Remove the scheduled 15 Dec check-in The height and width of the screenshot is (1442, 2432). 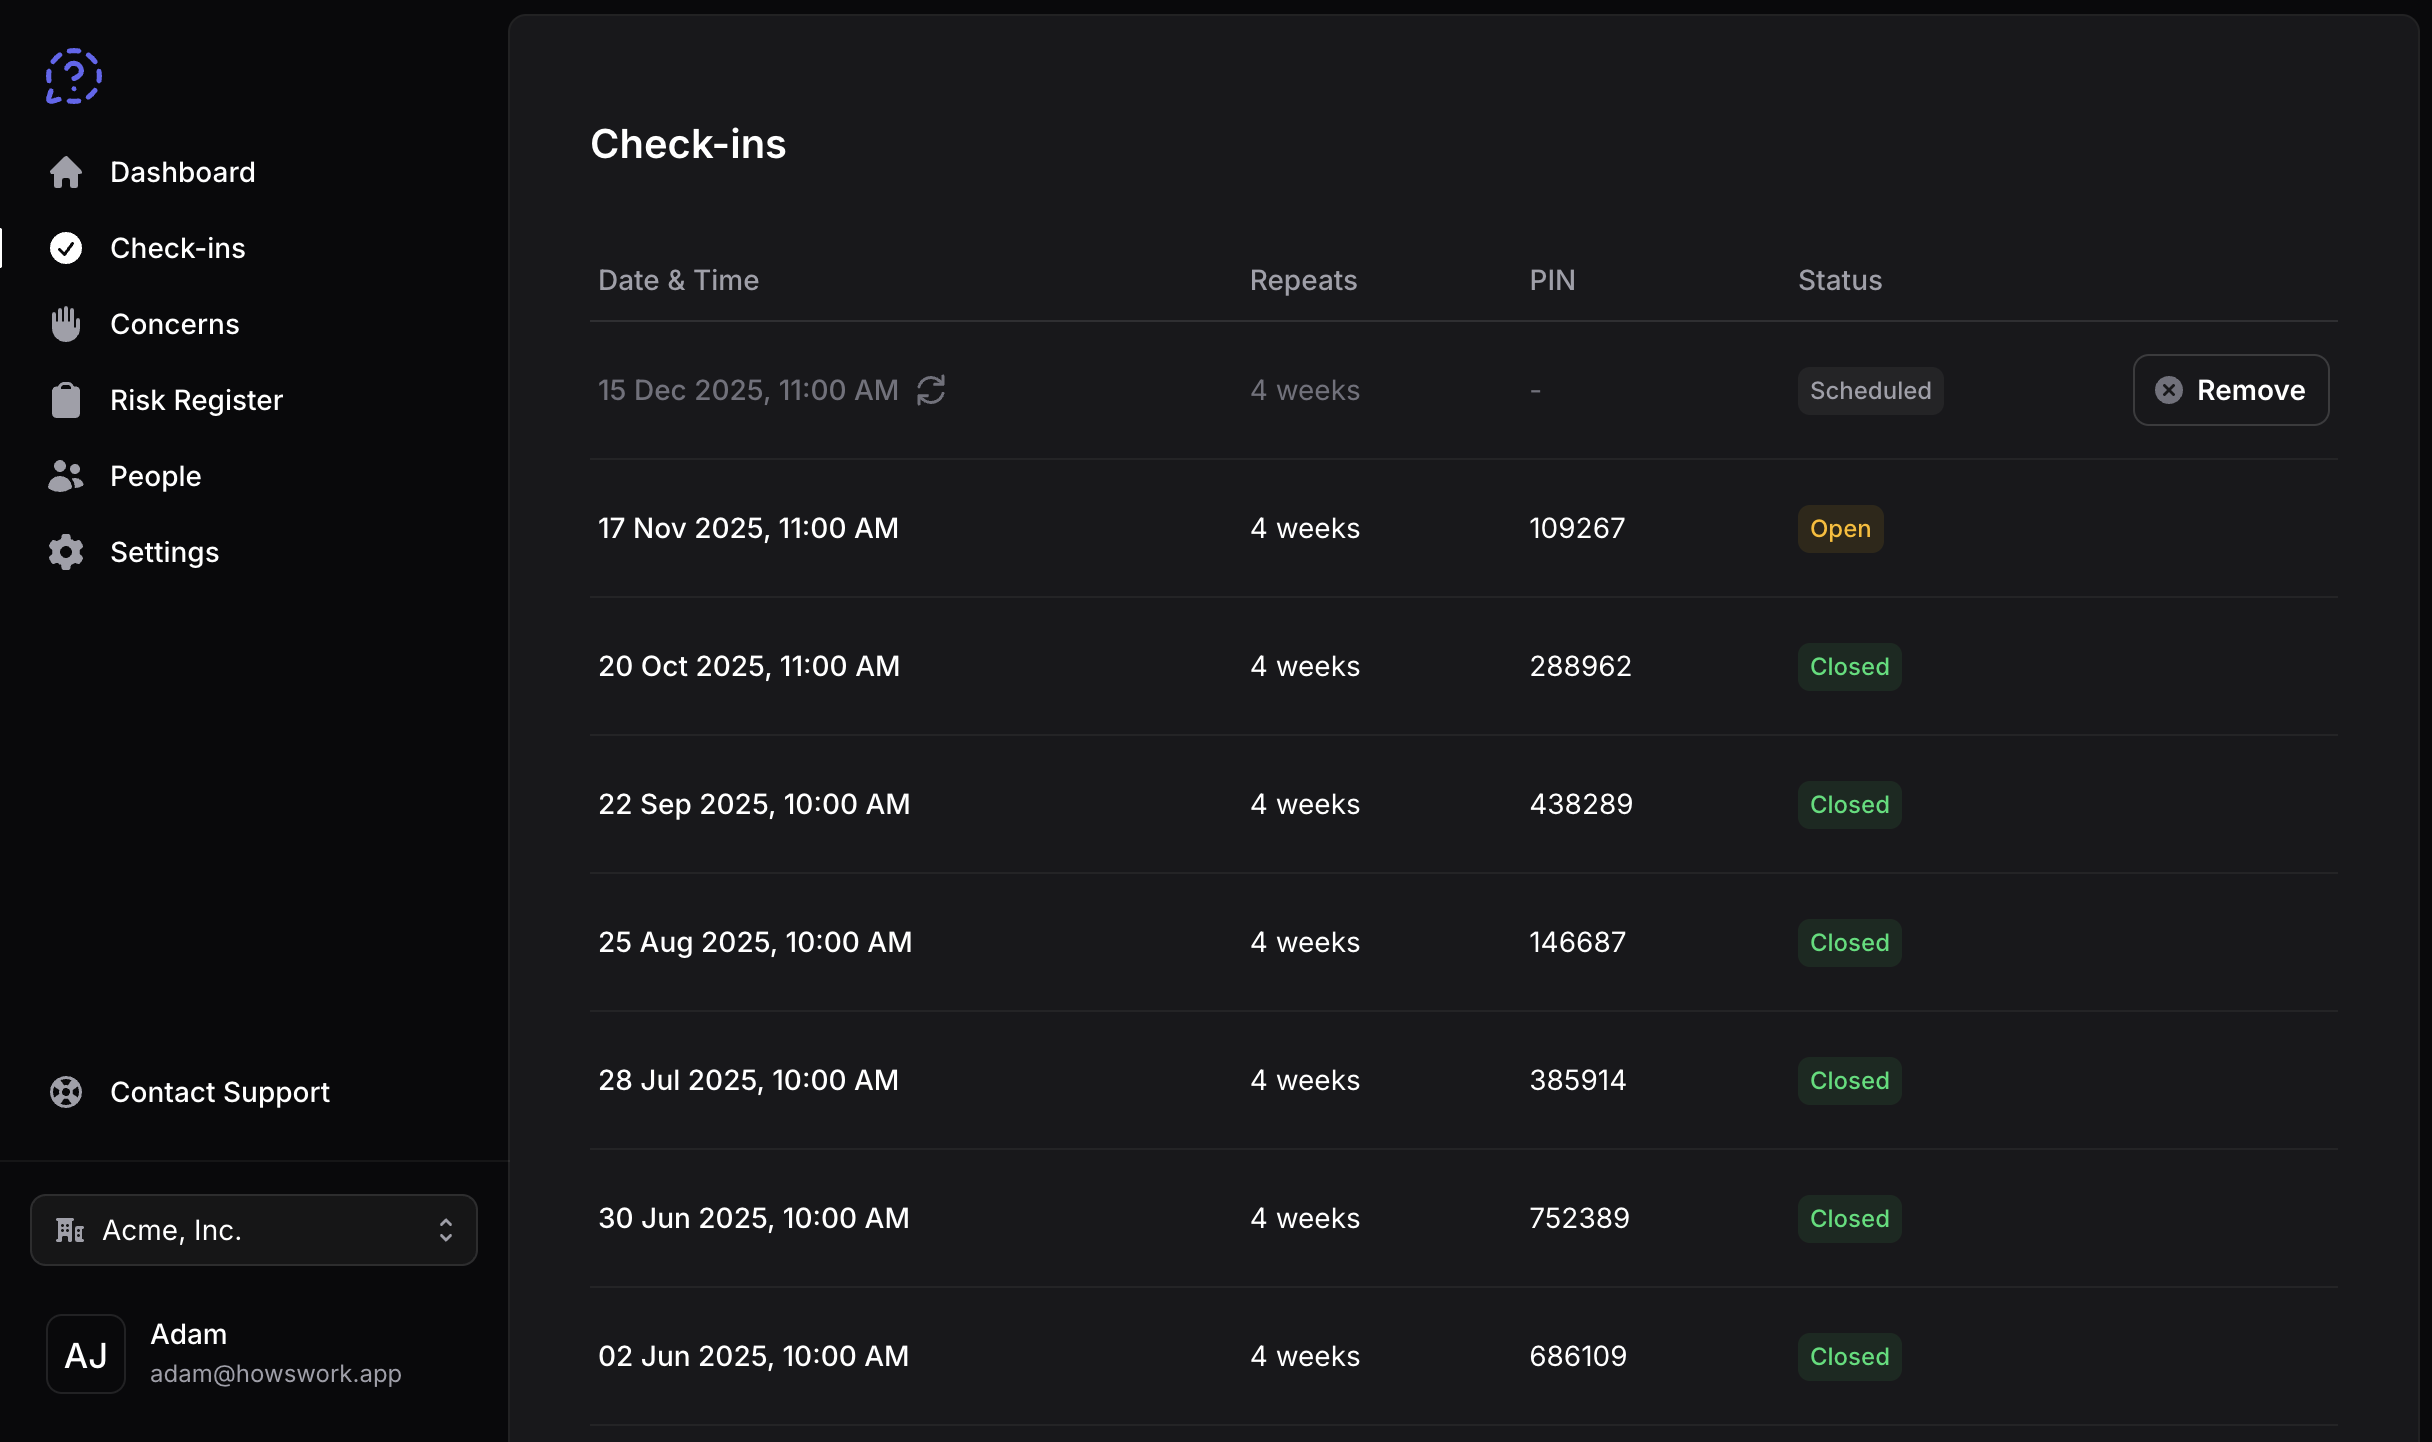(x=2230, y=390)
